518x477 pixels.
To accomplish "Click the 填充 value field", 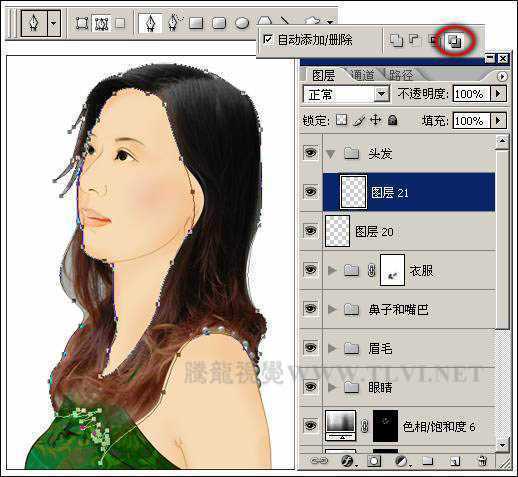I will click(471, 121).
